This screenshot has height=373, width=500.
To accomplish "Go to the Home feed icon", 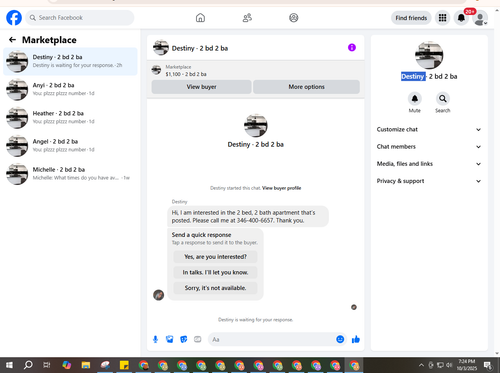I will tap(200, 18).
